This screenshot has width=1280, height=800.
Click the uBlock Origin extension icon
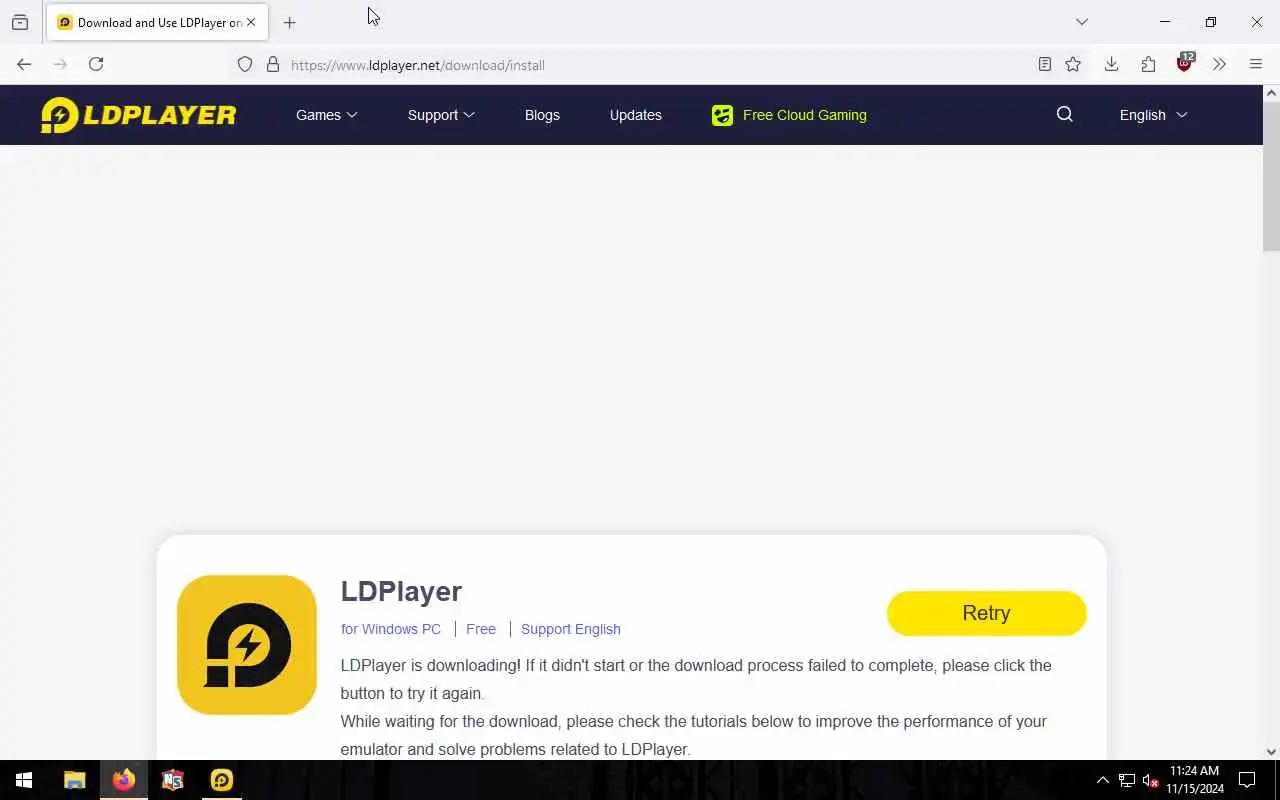[1185, 63]
